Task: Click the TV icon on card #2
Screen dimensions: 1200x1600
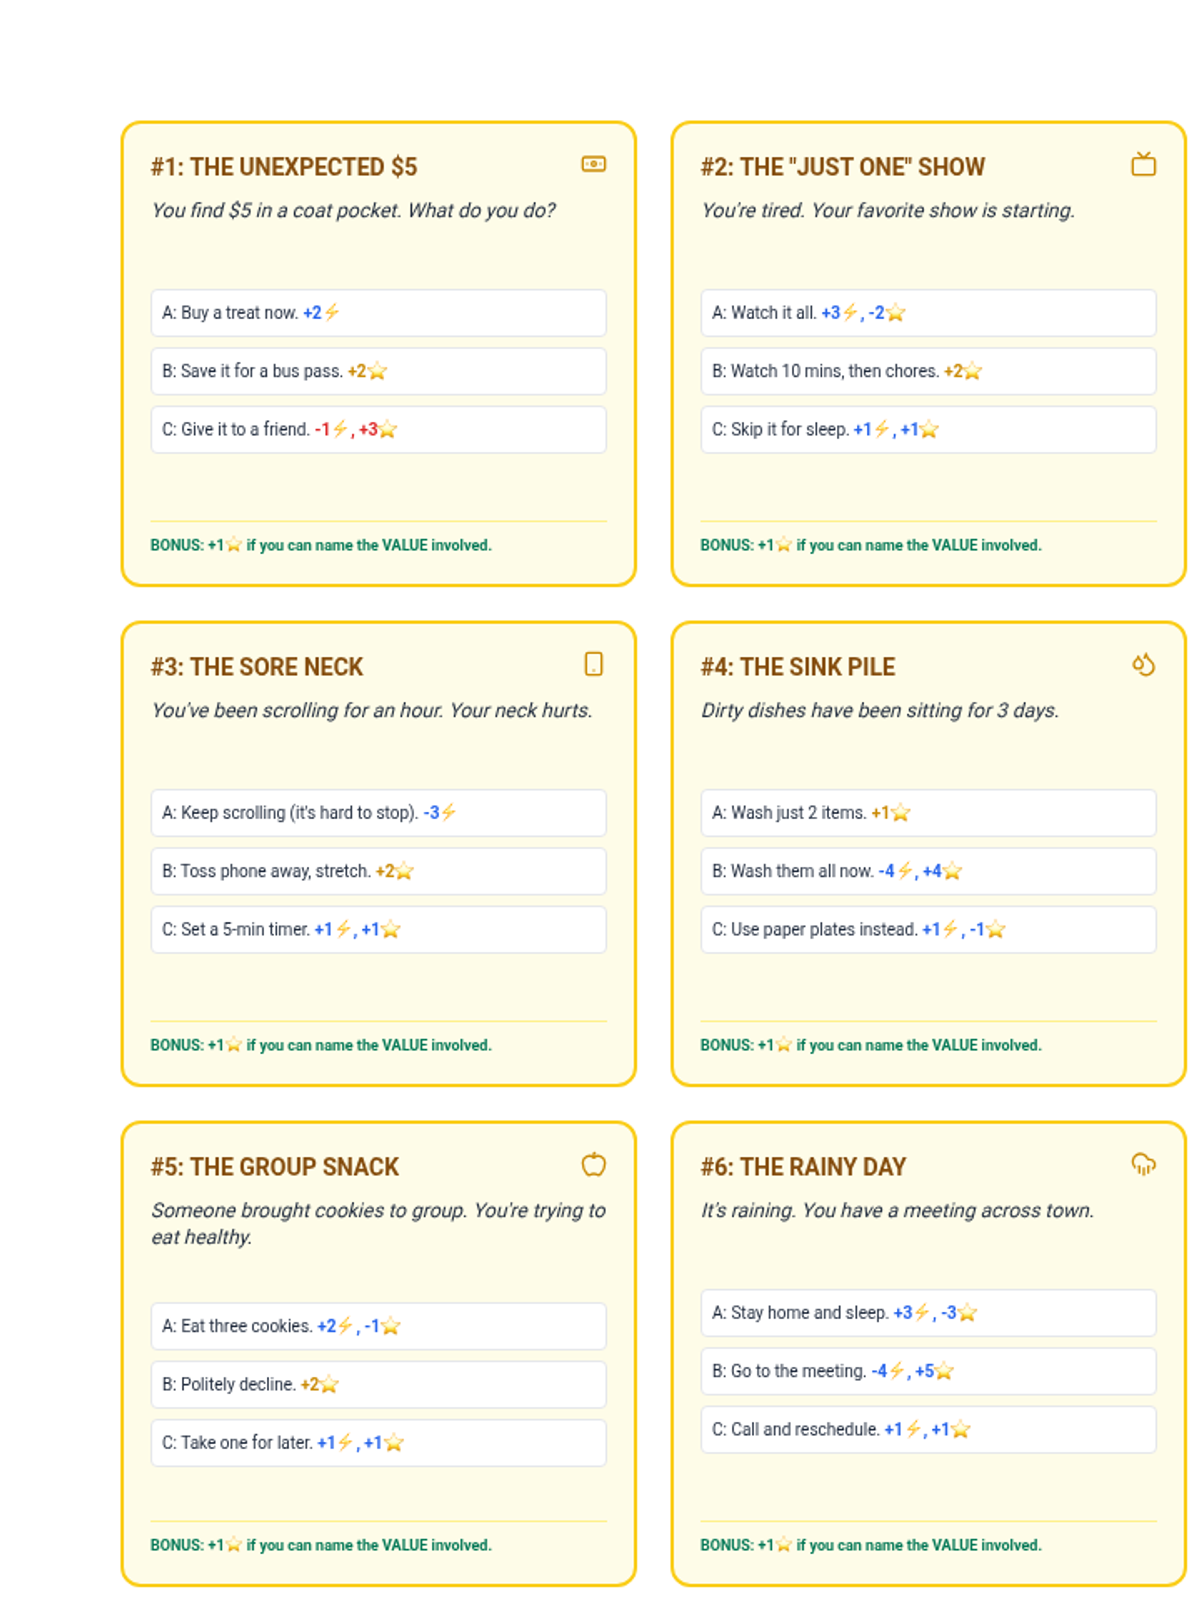Action: click(x=1143, y=164)
